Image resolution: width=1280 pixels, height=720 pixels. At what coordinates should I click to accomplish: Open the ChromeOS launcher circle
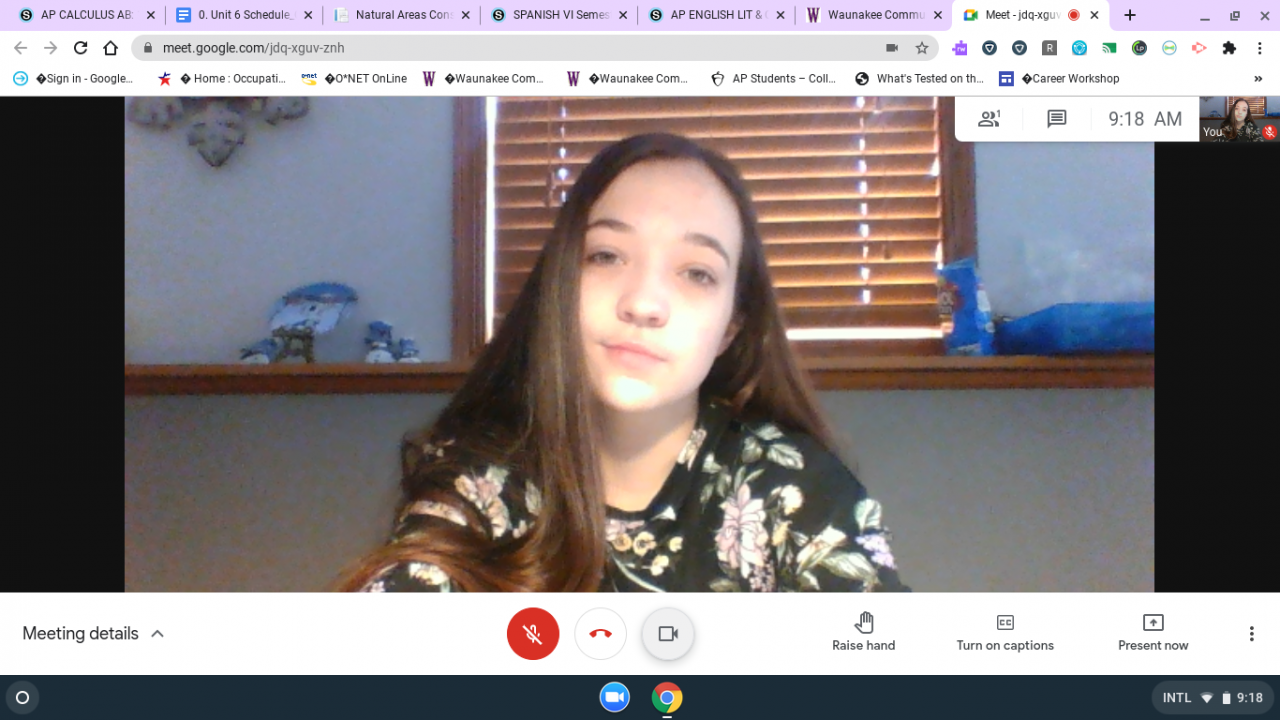(22, 697)
